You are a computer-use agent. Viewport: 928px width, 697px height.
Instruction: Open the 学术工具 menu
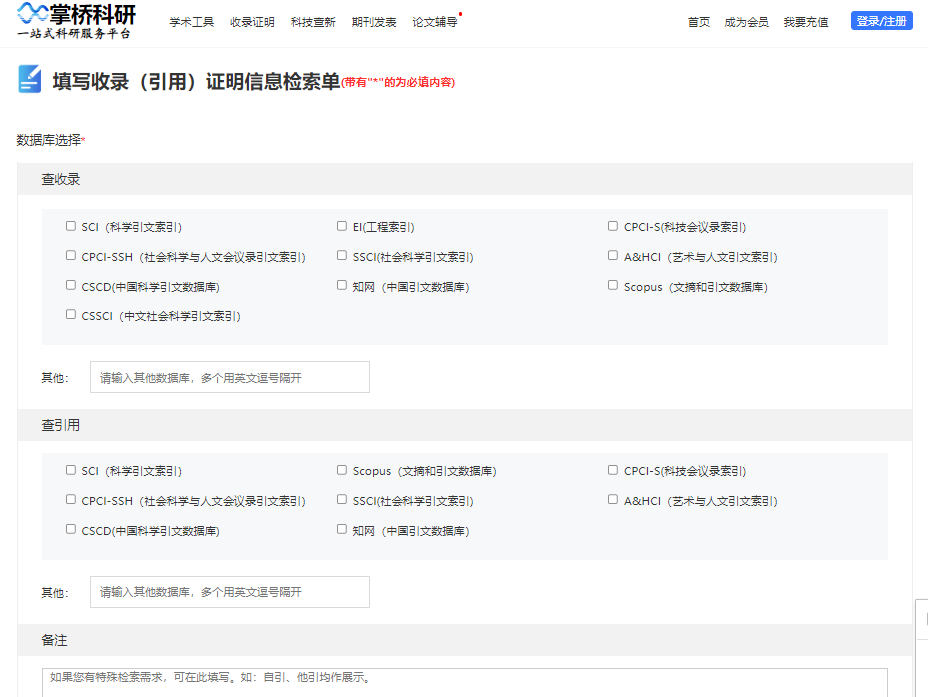tap(192, 22)
